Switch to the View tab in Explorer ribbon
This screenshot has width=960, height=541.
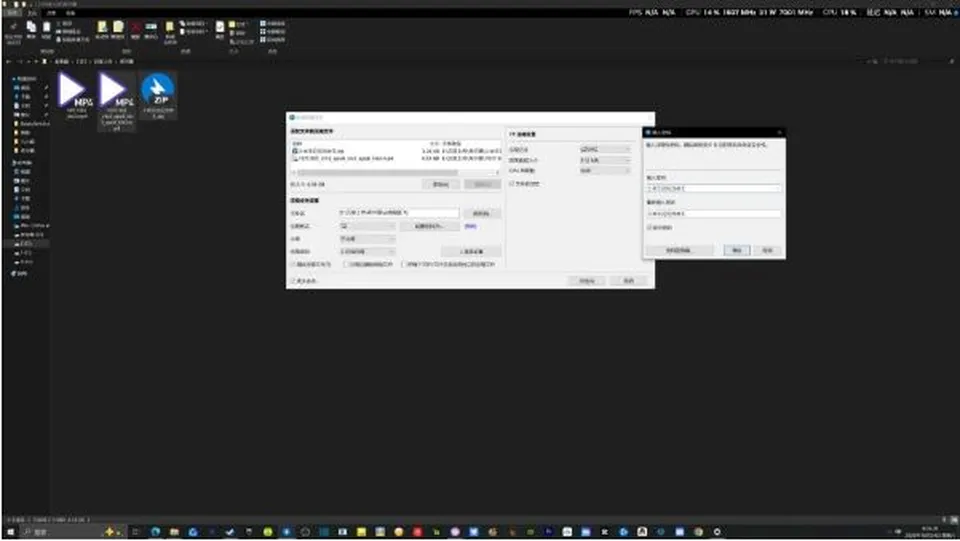pos(70,12)
